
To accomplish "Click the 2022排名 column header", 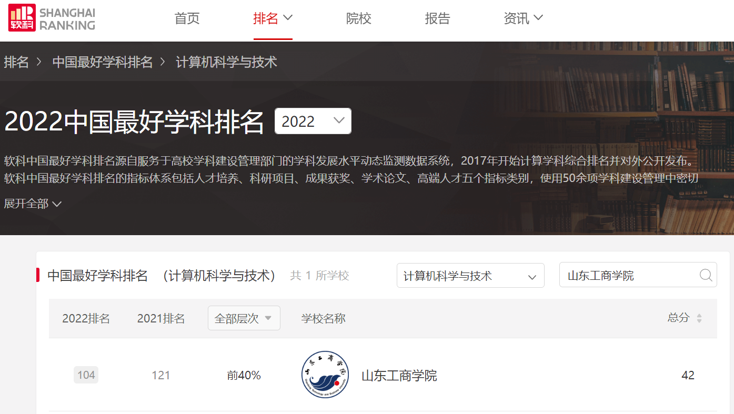I will [86, 318].
